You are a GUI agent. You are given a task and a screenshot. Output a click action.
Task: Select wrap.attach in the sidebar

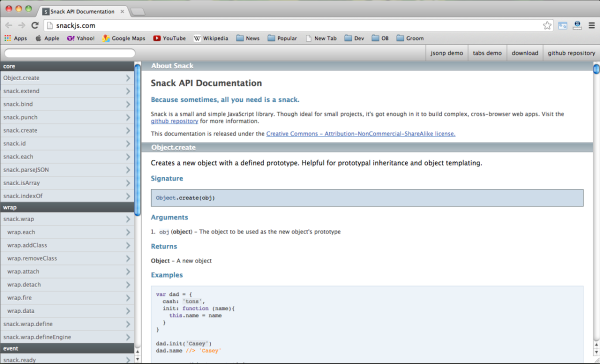(x=67, y=271)
